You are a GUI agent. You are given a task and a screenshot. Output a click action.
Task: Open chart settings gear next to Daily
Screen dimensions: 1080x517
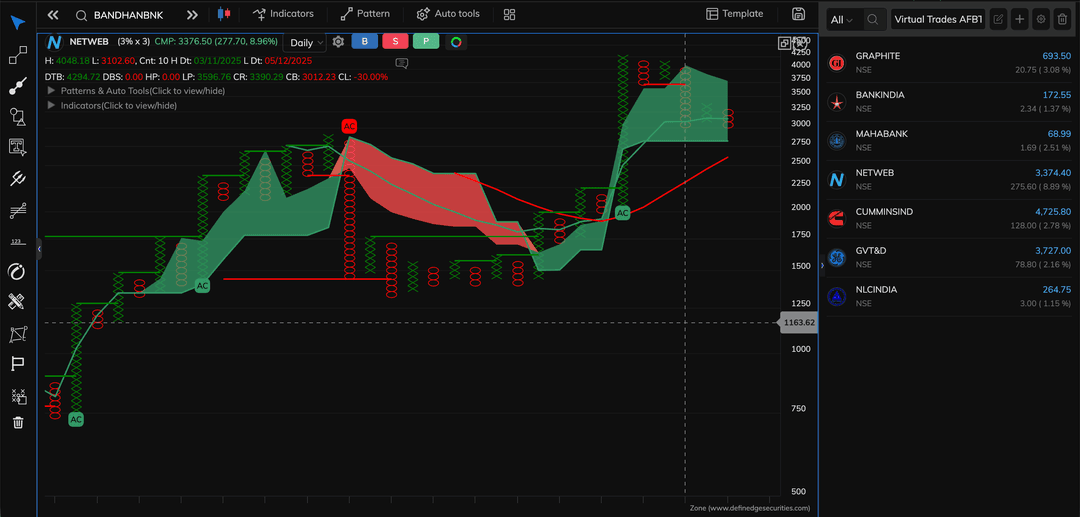tap(338, 42)
